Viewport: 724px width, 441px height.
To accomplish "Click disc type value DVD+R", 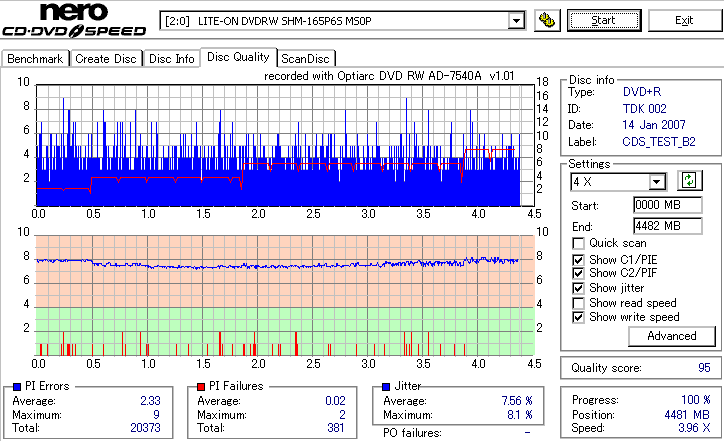I will click(642, 92).
